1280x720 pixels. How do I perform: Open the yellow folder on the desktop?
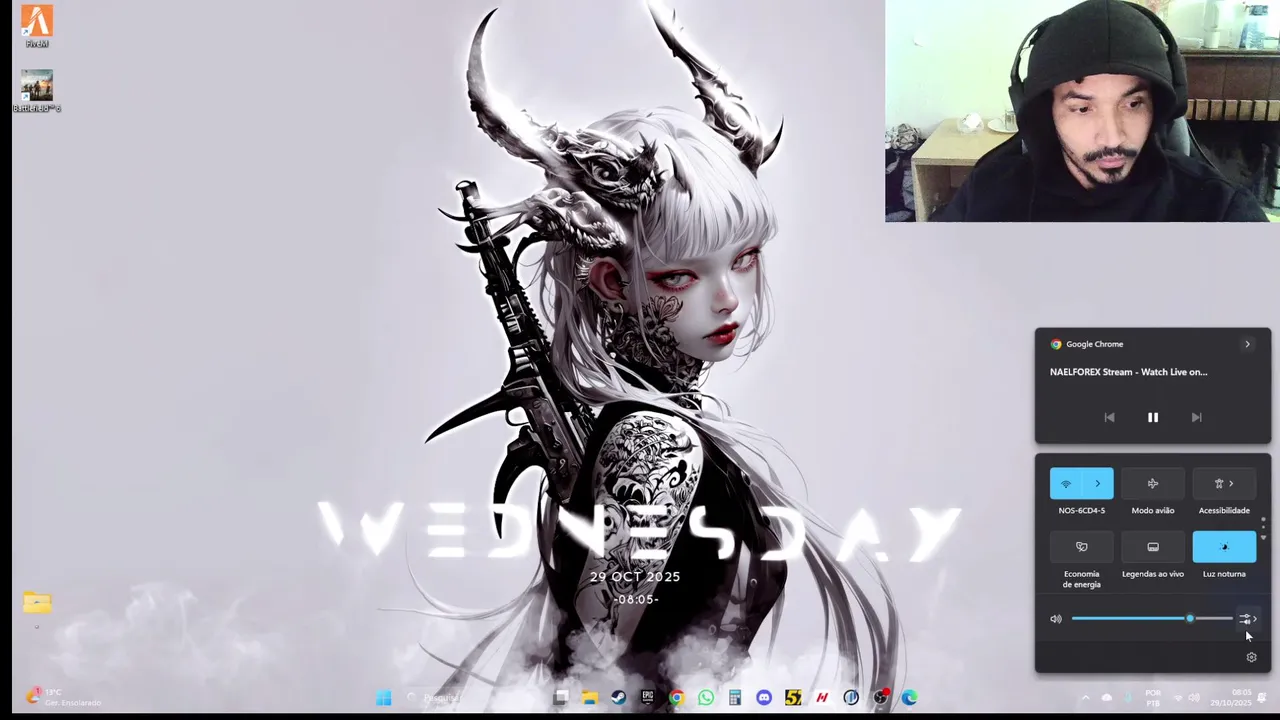point(37,603)
